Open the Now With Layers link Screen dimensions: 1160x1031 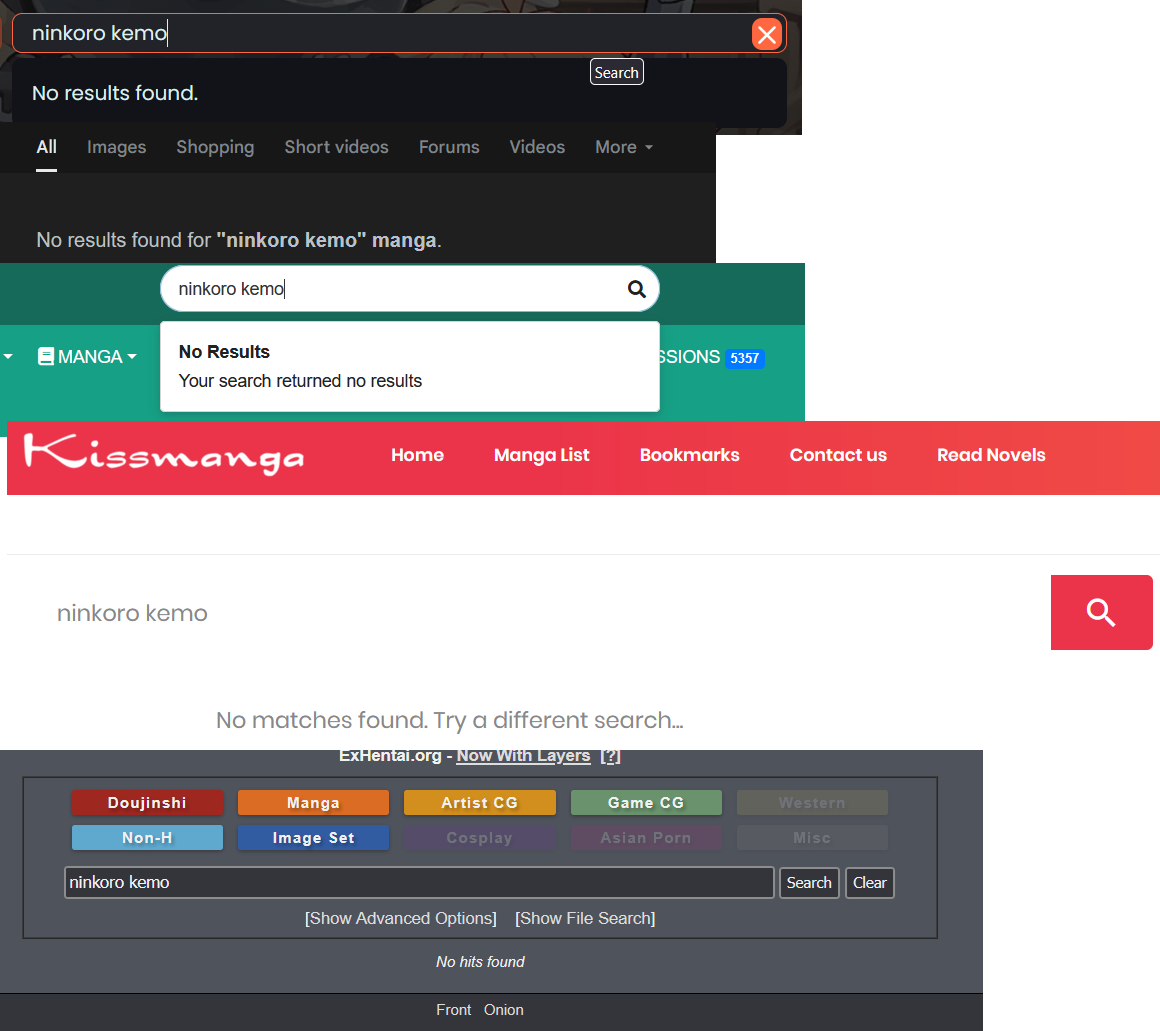tap(523, 756)
